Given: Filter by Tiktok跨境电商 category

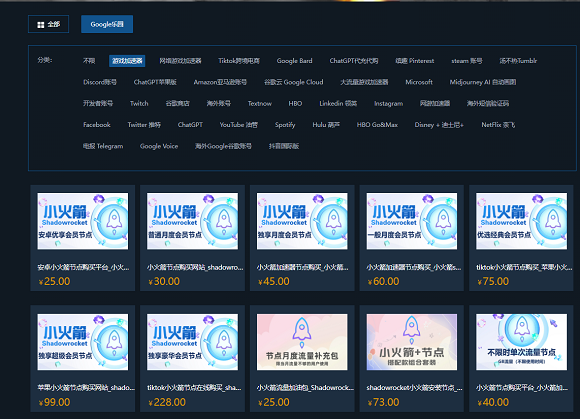Looking at the screenshot, I should 239,61.
